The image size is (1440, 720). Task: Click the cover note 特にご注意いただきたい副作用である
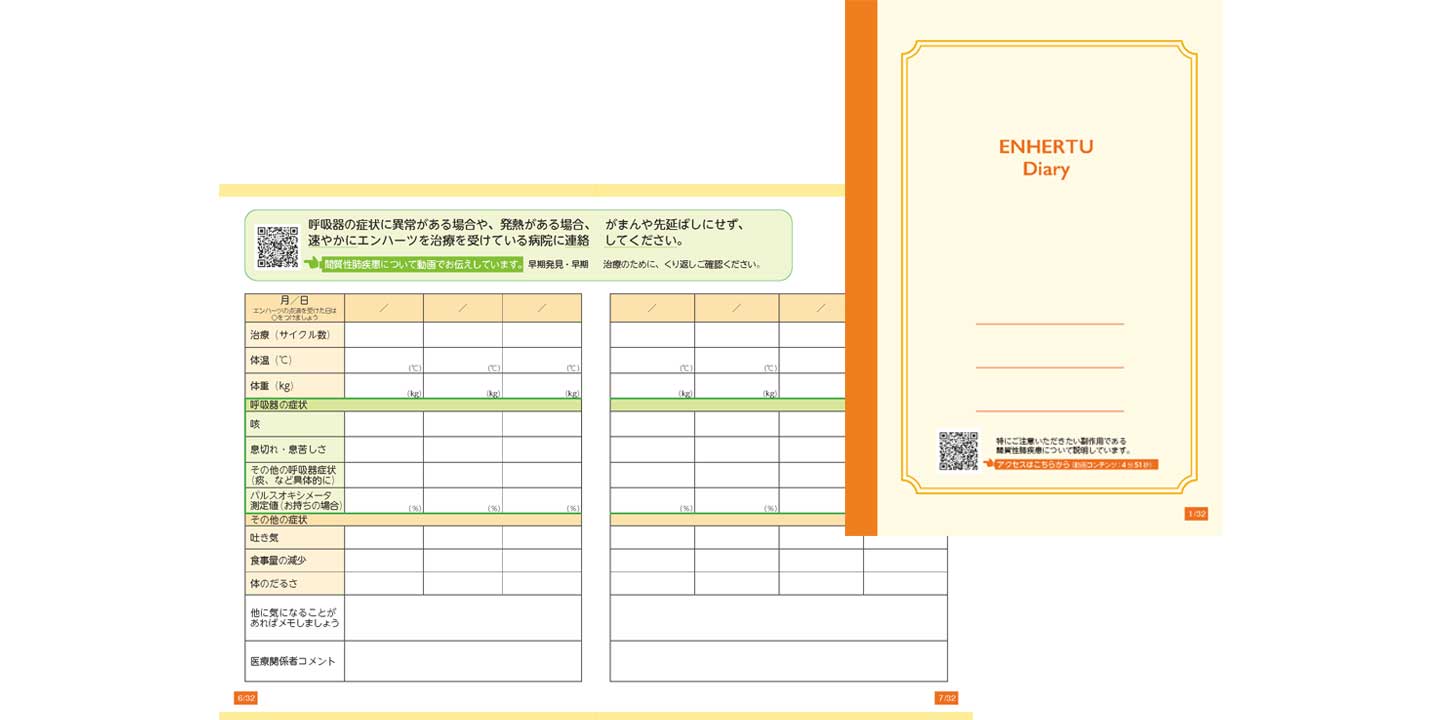coord(1061,440)
